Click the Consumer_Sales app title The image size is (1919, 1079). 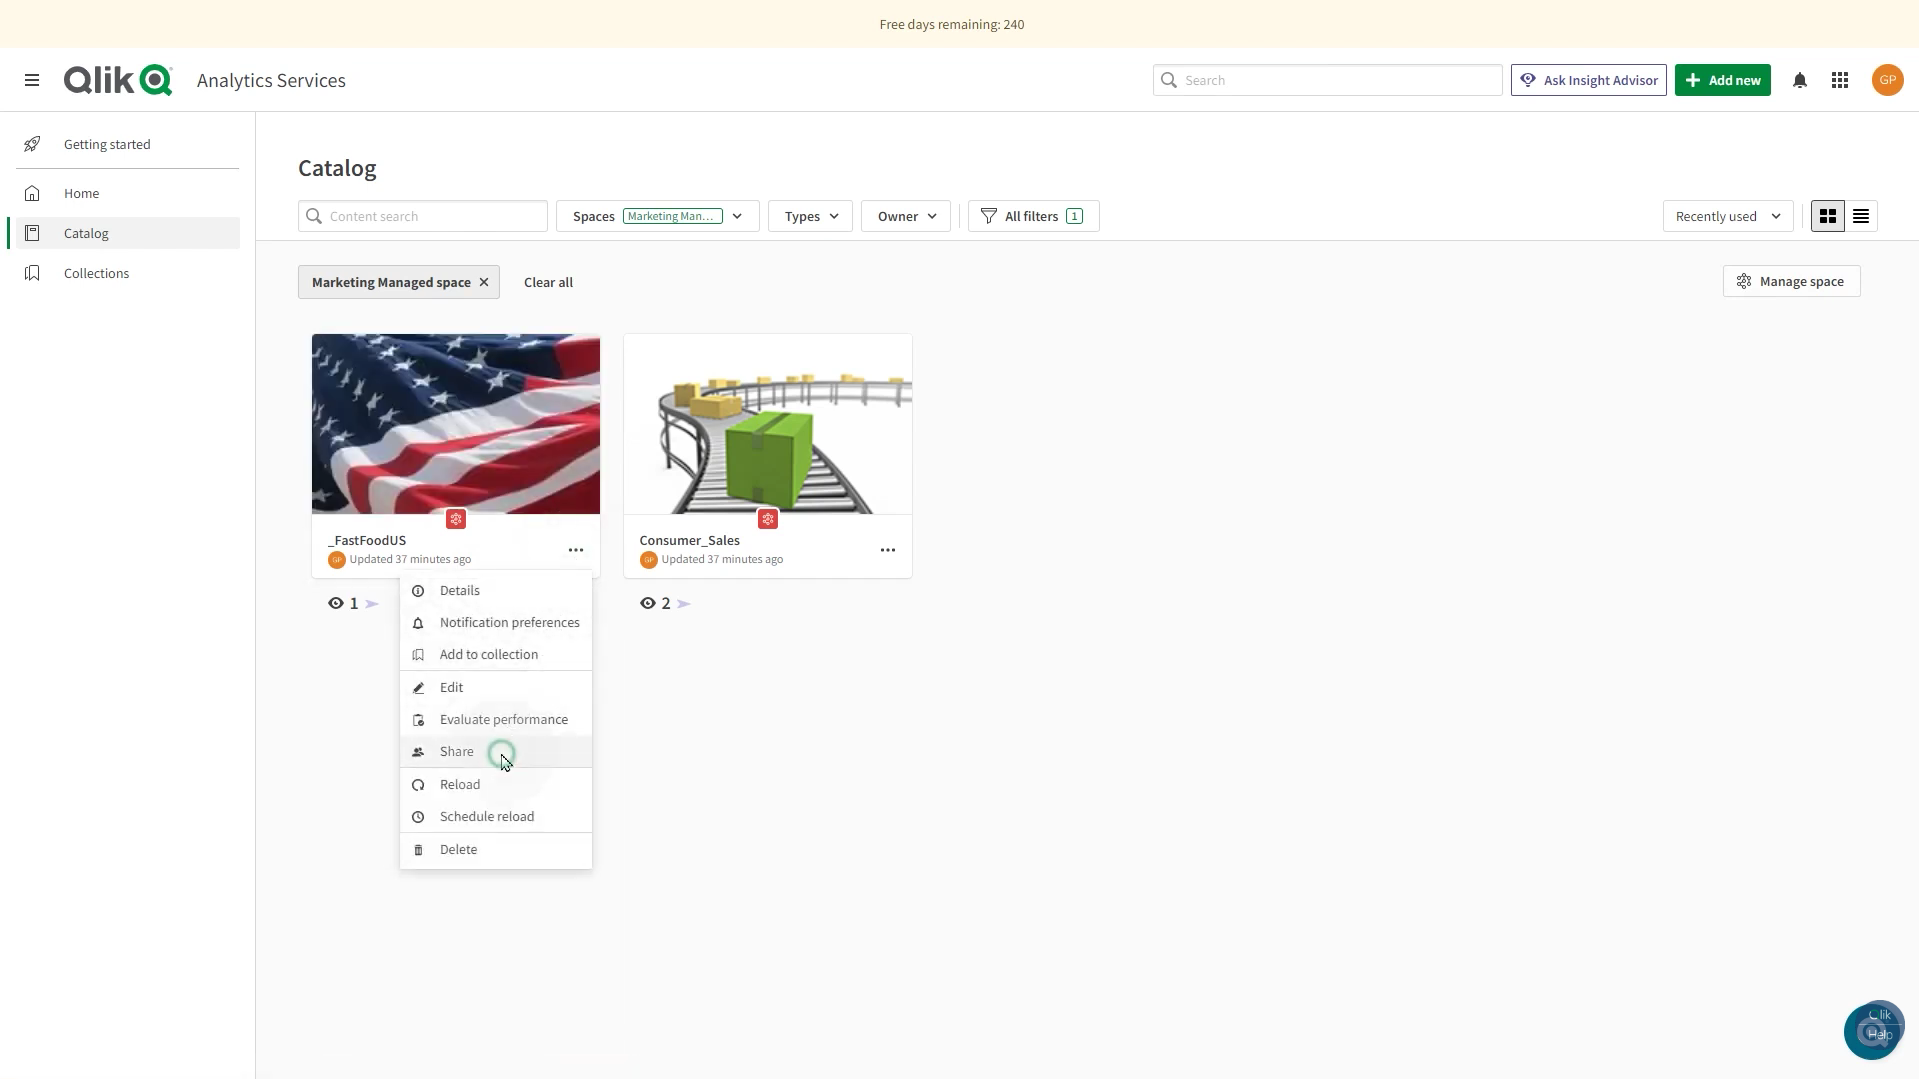click(690, 540)
